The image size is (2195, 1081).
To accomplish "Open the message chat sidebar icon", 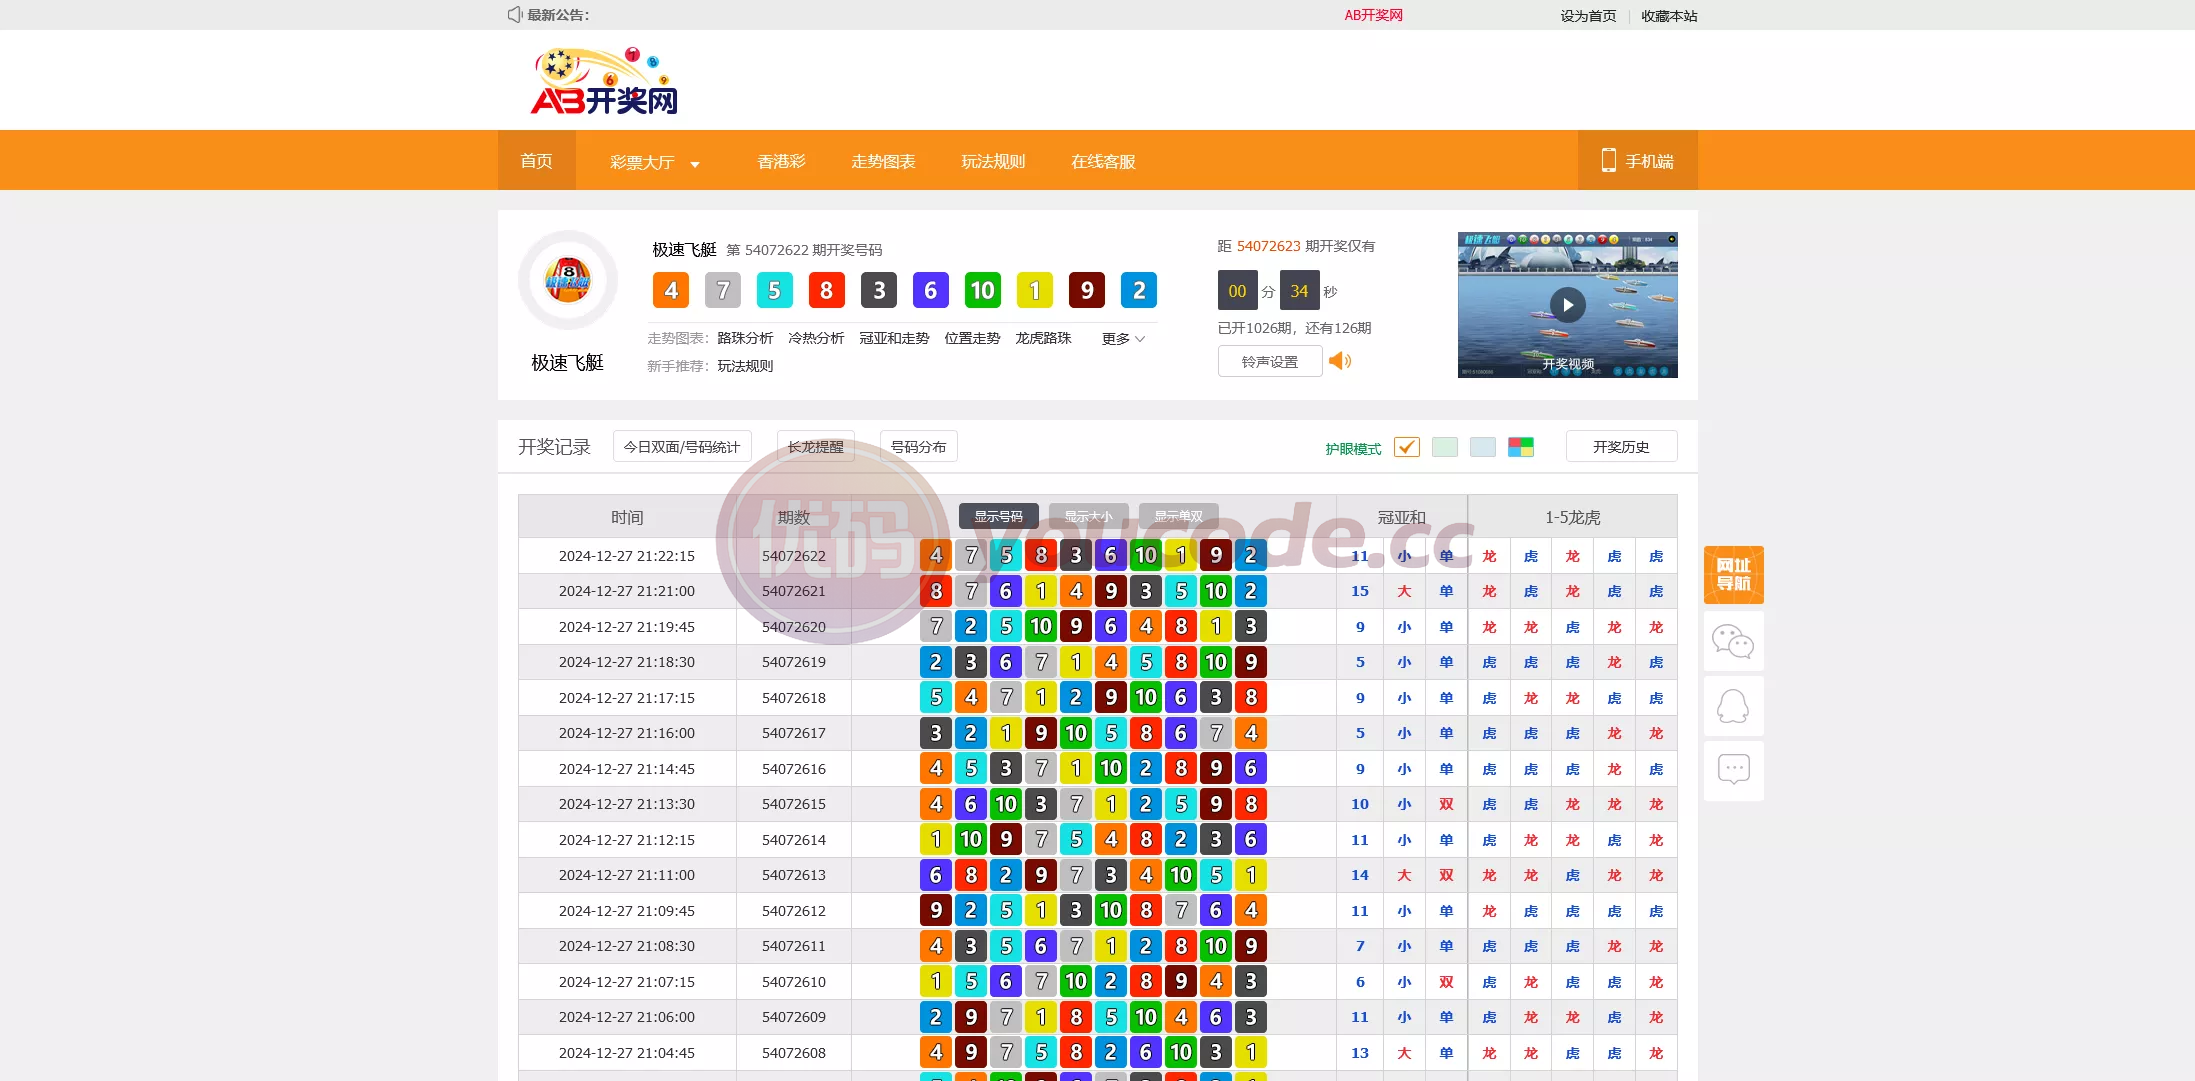I will [1733, 770].
